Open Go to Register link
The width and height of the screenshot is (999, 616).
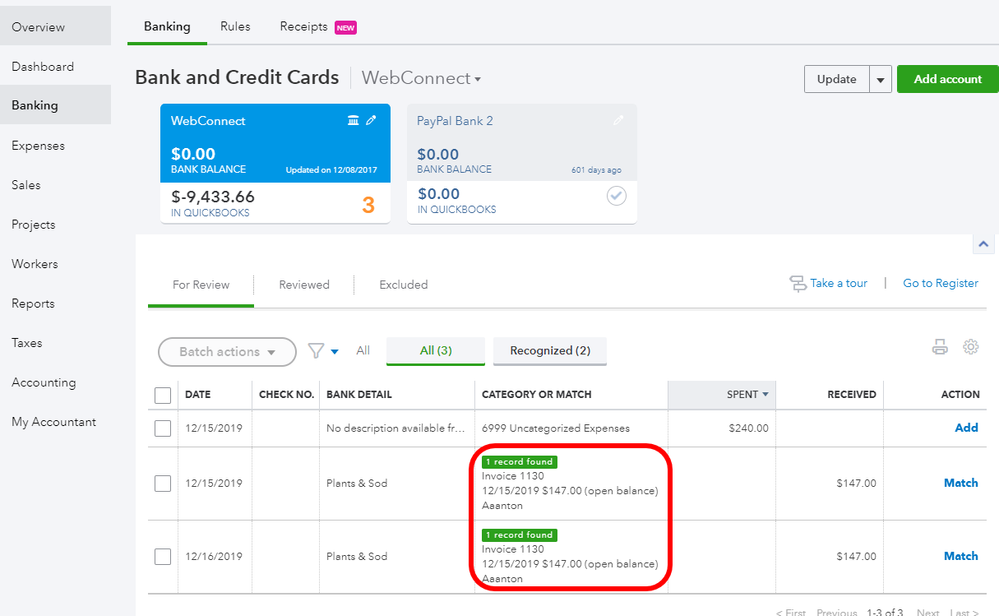coord(940,283)
